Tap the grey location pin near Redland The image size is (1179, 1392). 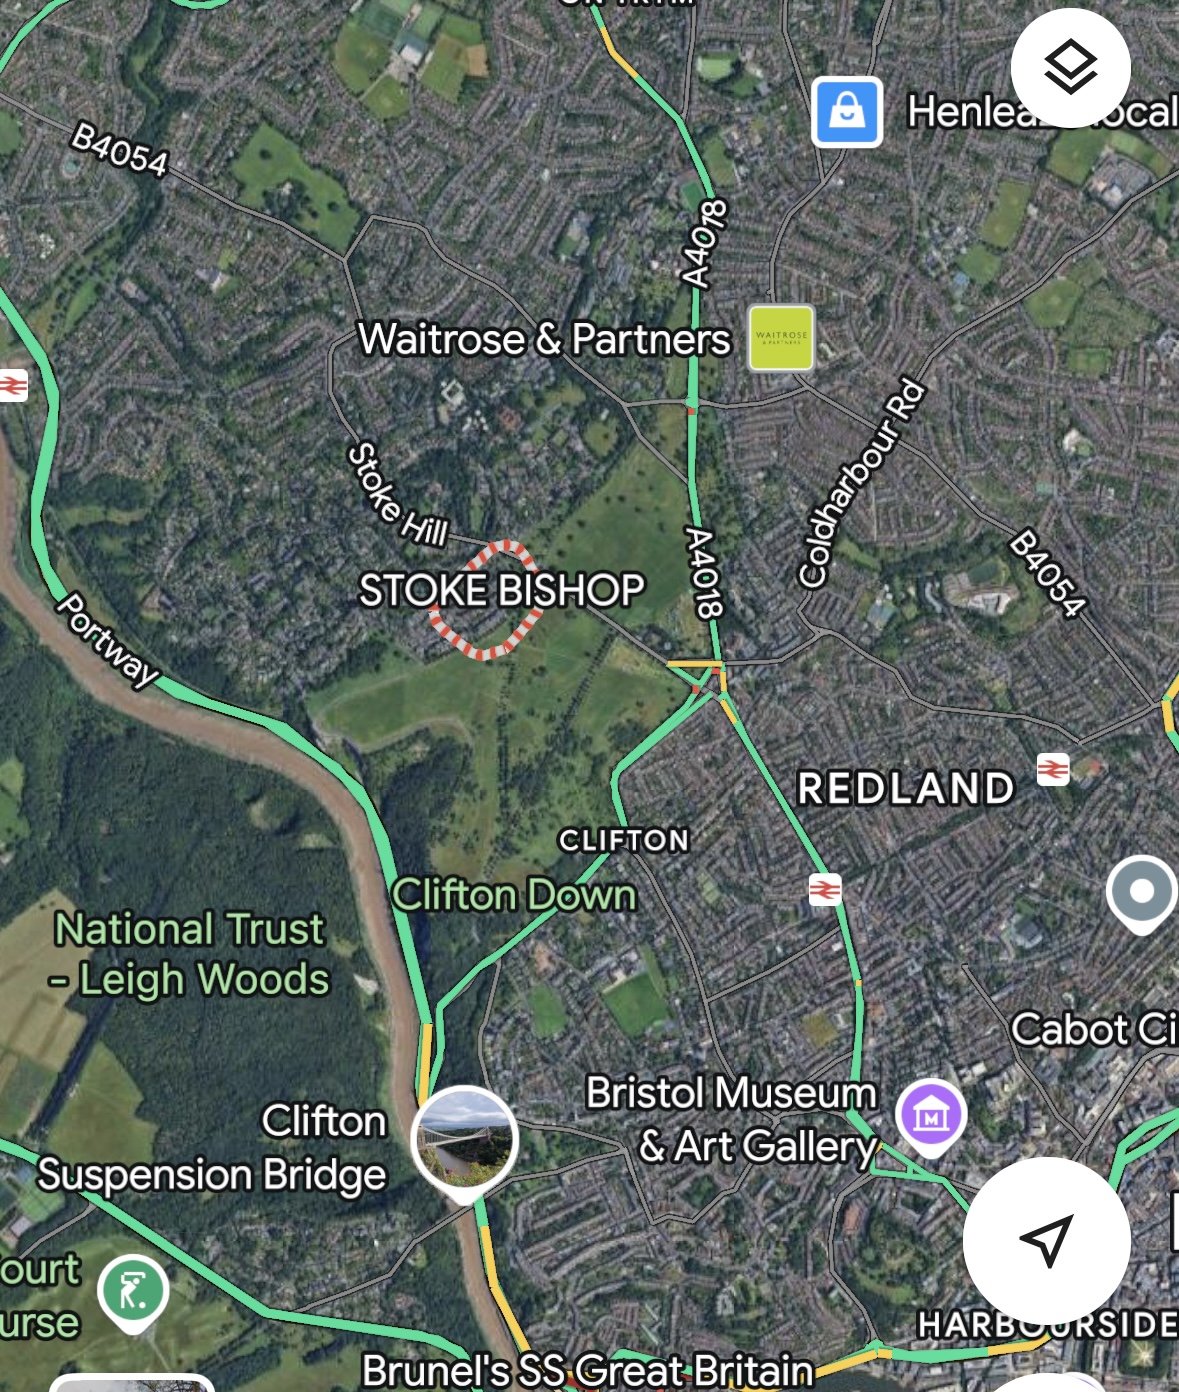1140,893
